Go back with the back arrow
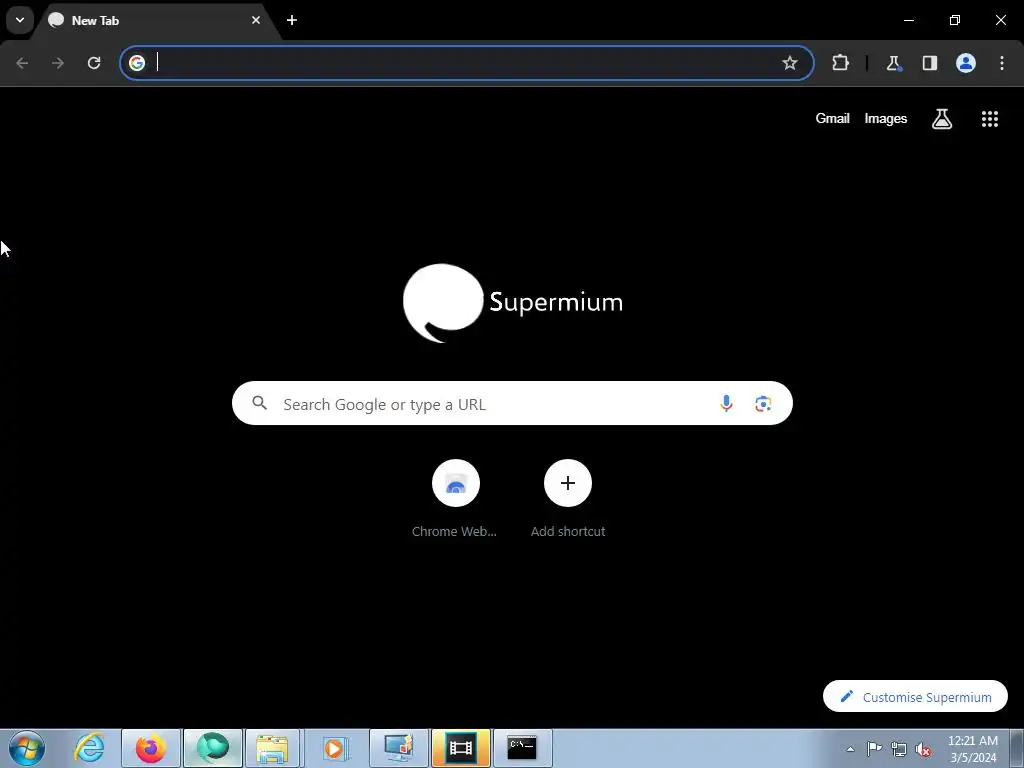The width and height of the screenshot is (1024, 768). point(22,63)
